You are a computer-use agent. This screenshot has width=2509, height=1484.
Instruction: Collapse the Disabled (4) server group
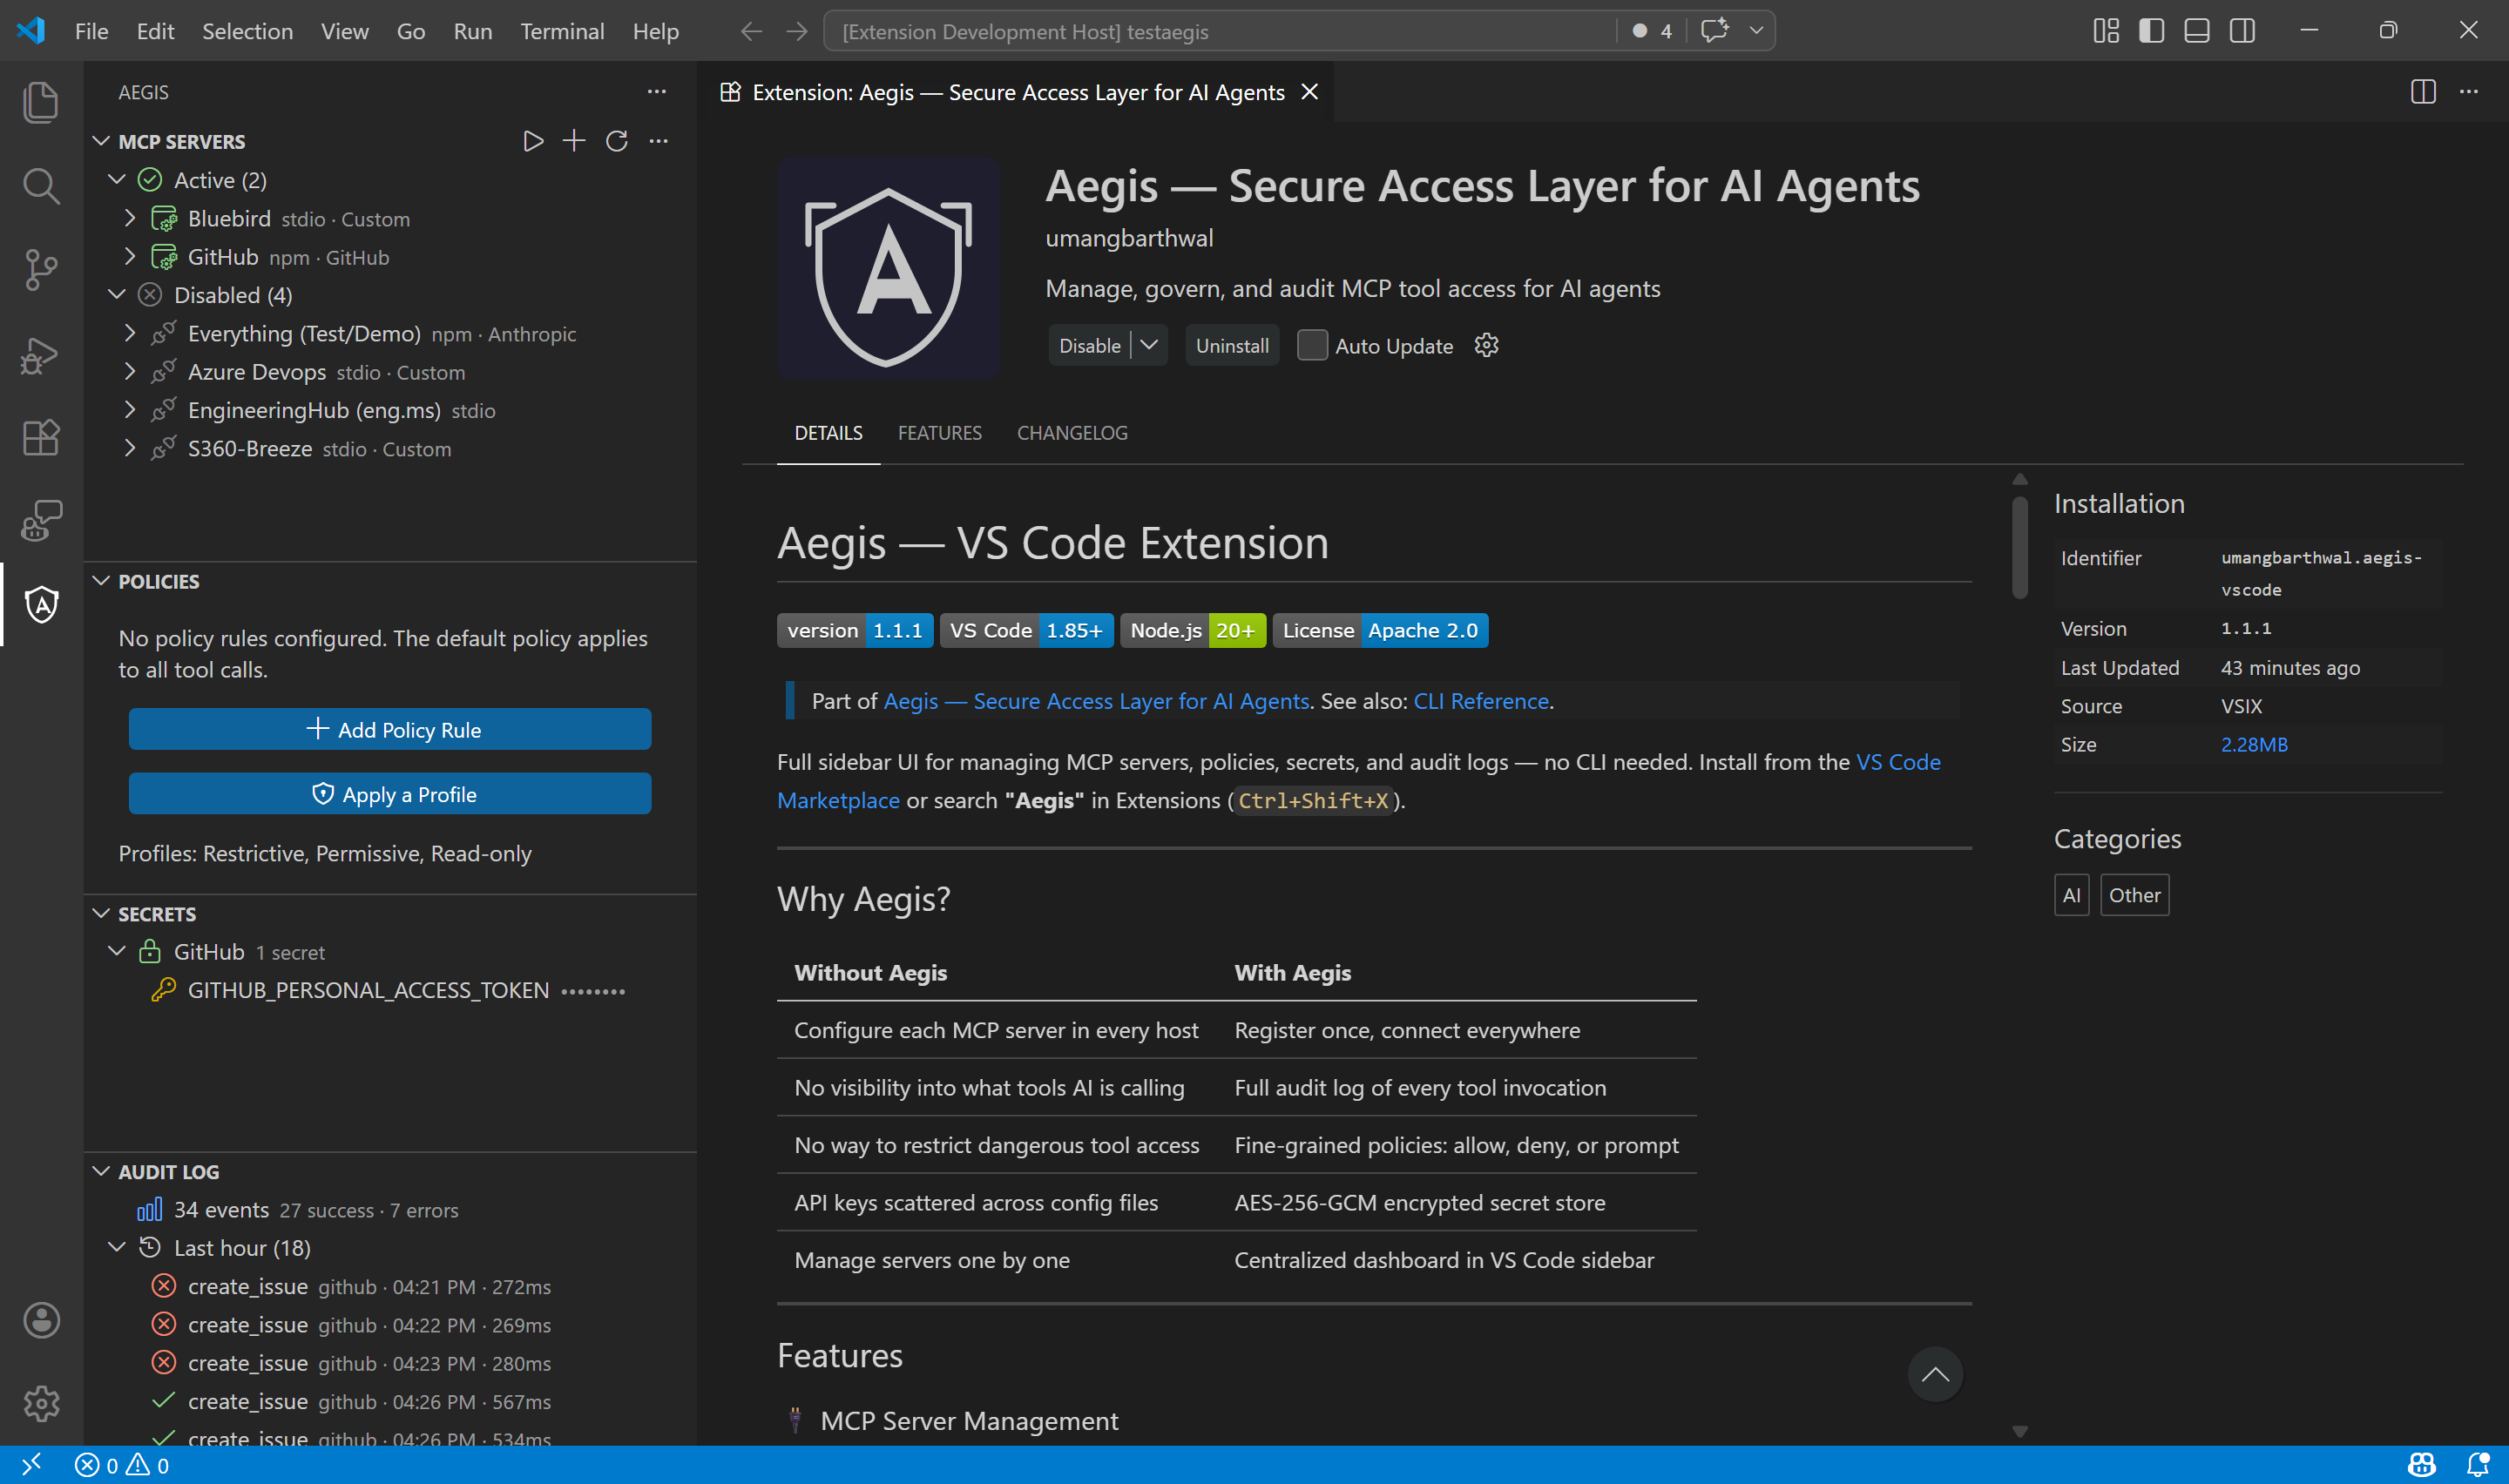point(117,295)
